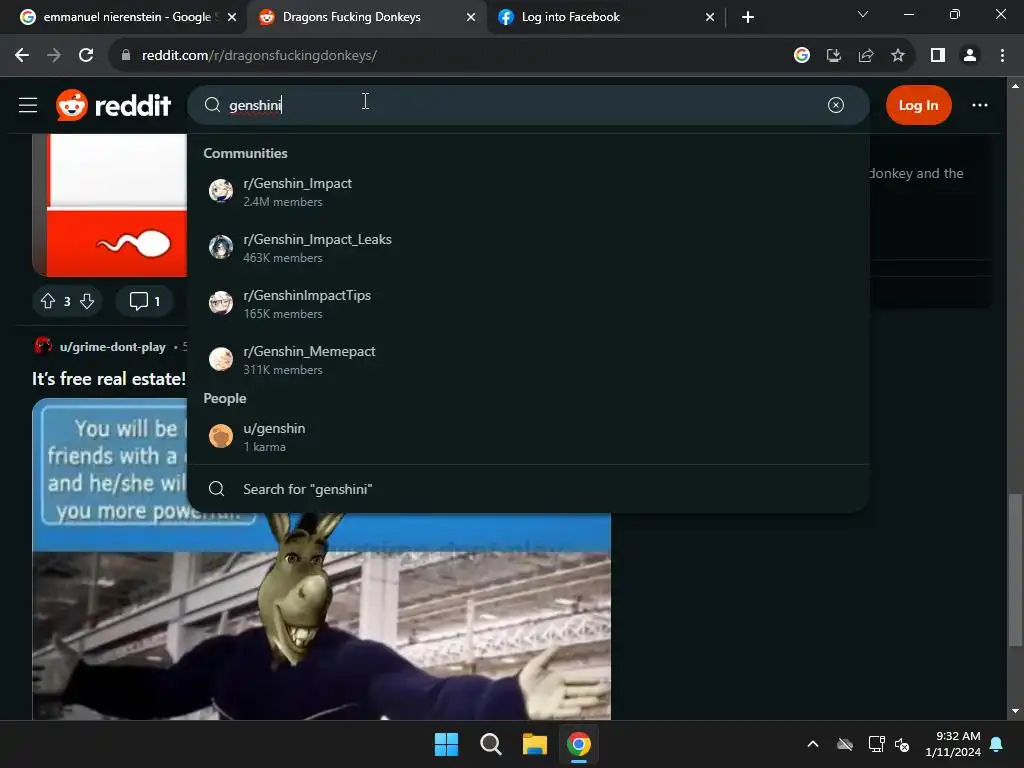Click the Chrome icon in the taskbar
Screen dimensions: 1024x768
click(579, 744)
